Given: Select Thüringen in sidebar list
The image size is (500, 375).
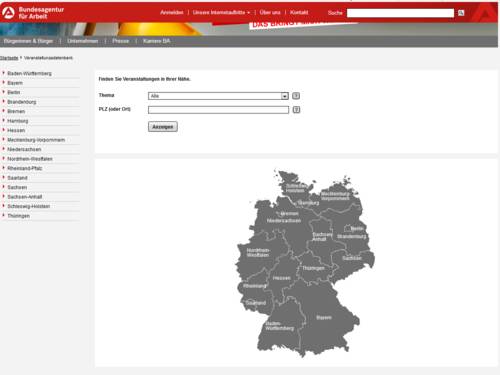Looking at the screenshot, I should (x=18, y=216).
